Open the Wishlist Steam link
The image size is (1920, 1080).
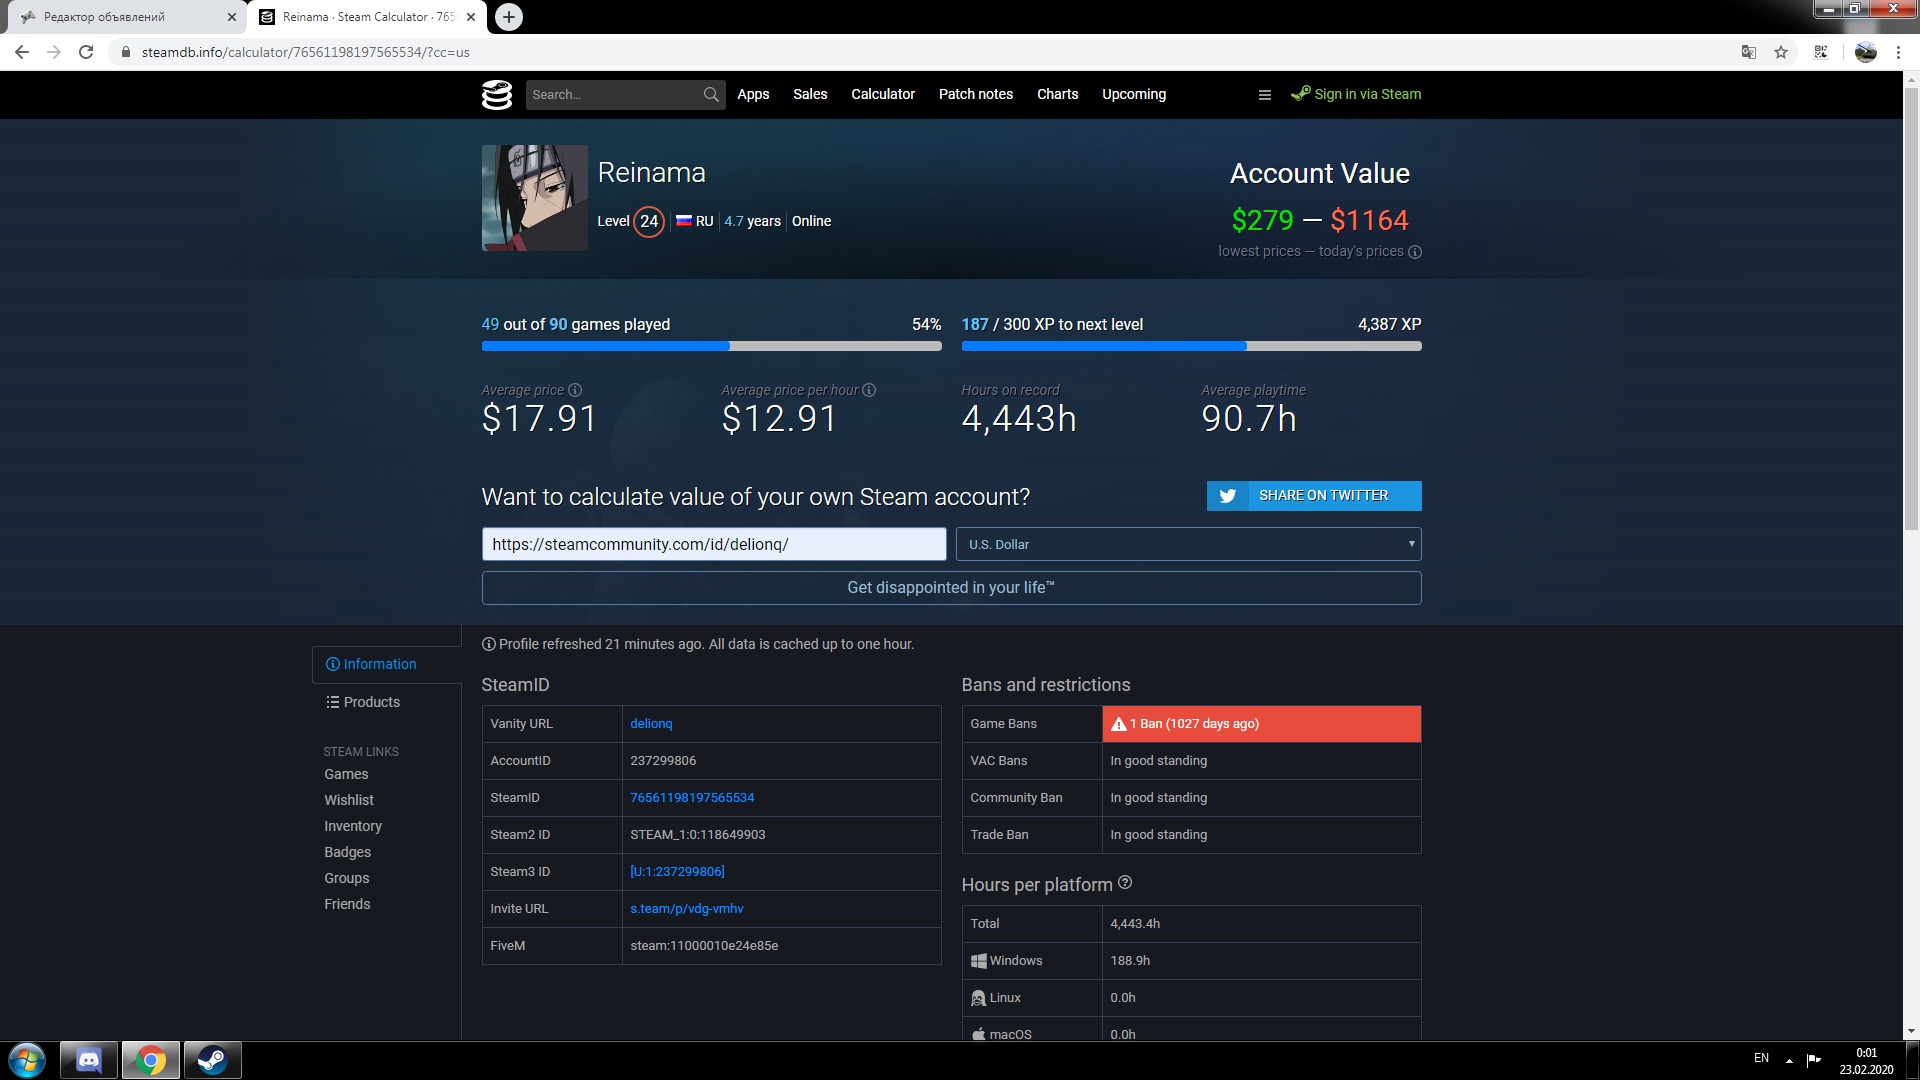pos(349,800)
